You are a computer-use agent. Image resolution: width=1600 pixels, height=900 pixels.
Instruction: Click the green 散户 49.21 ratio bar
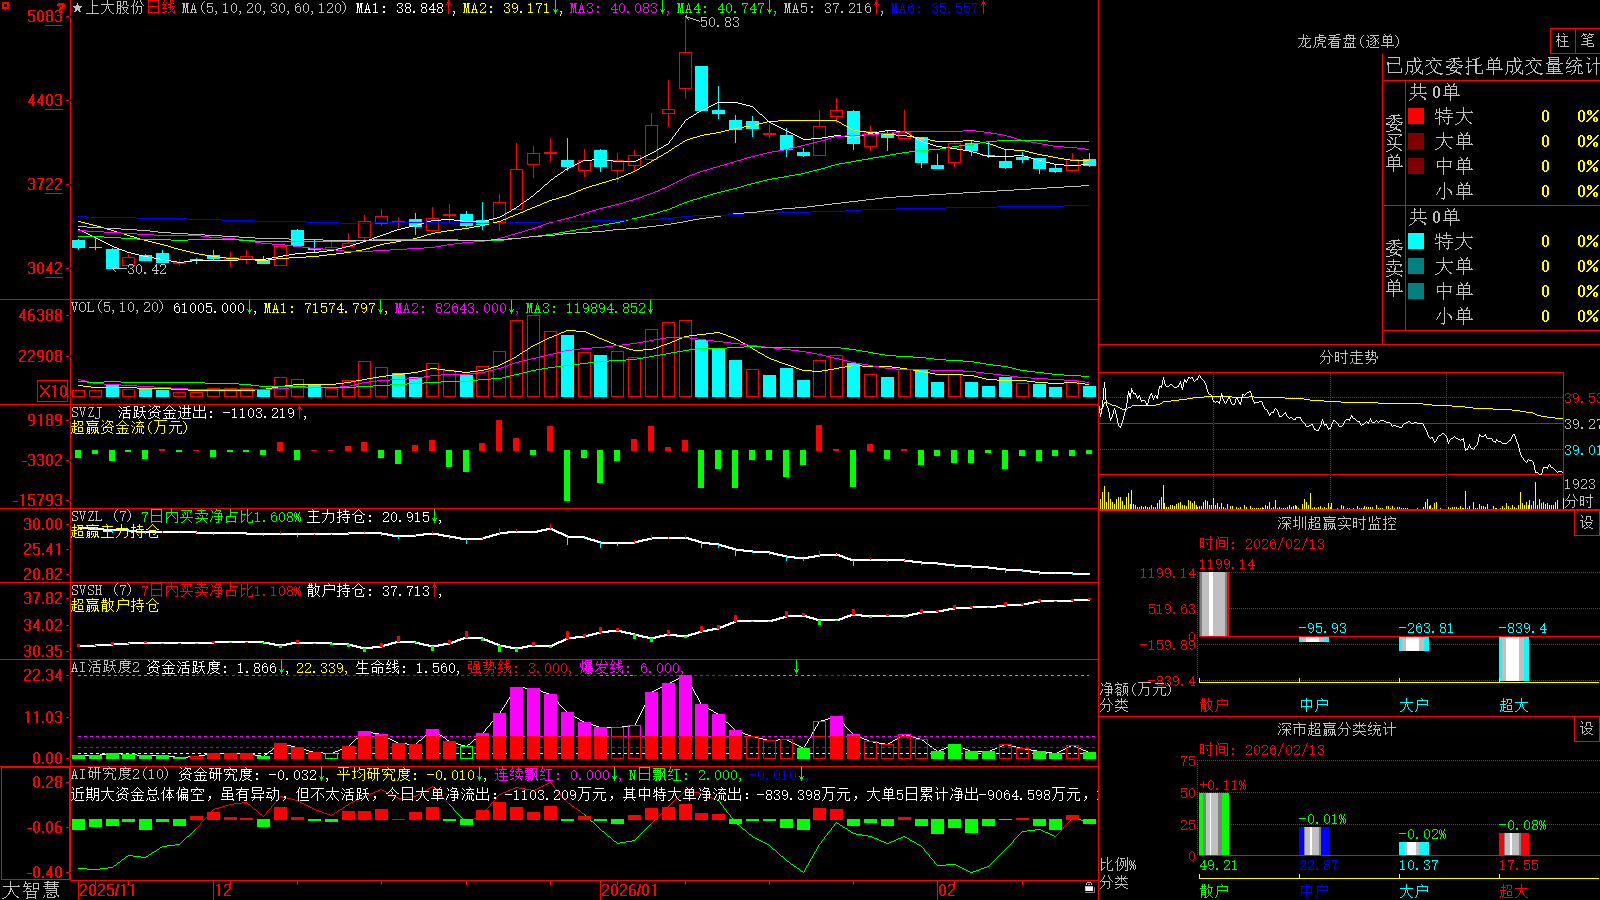coord(1214,824)
